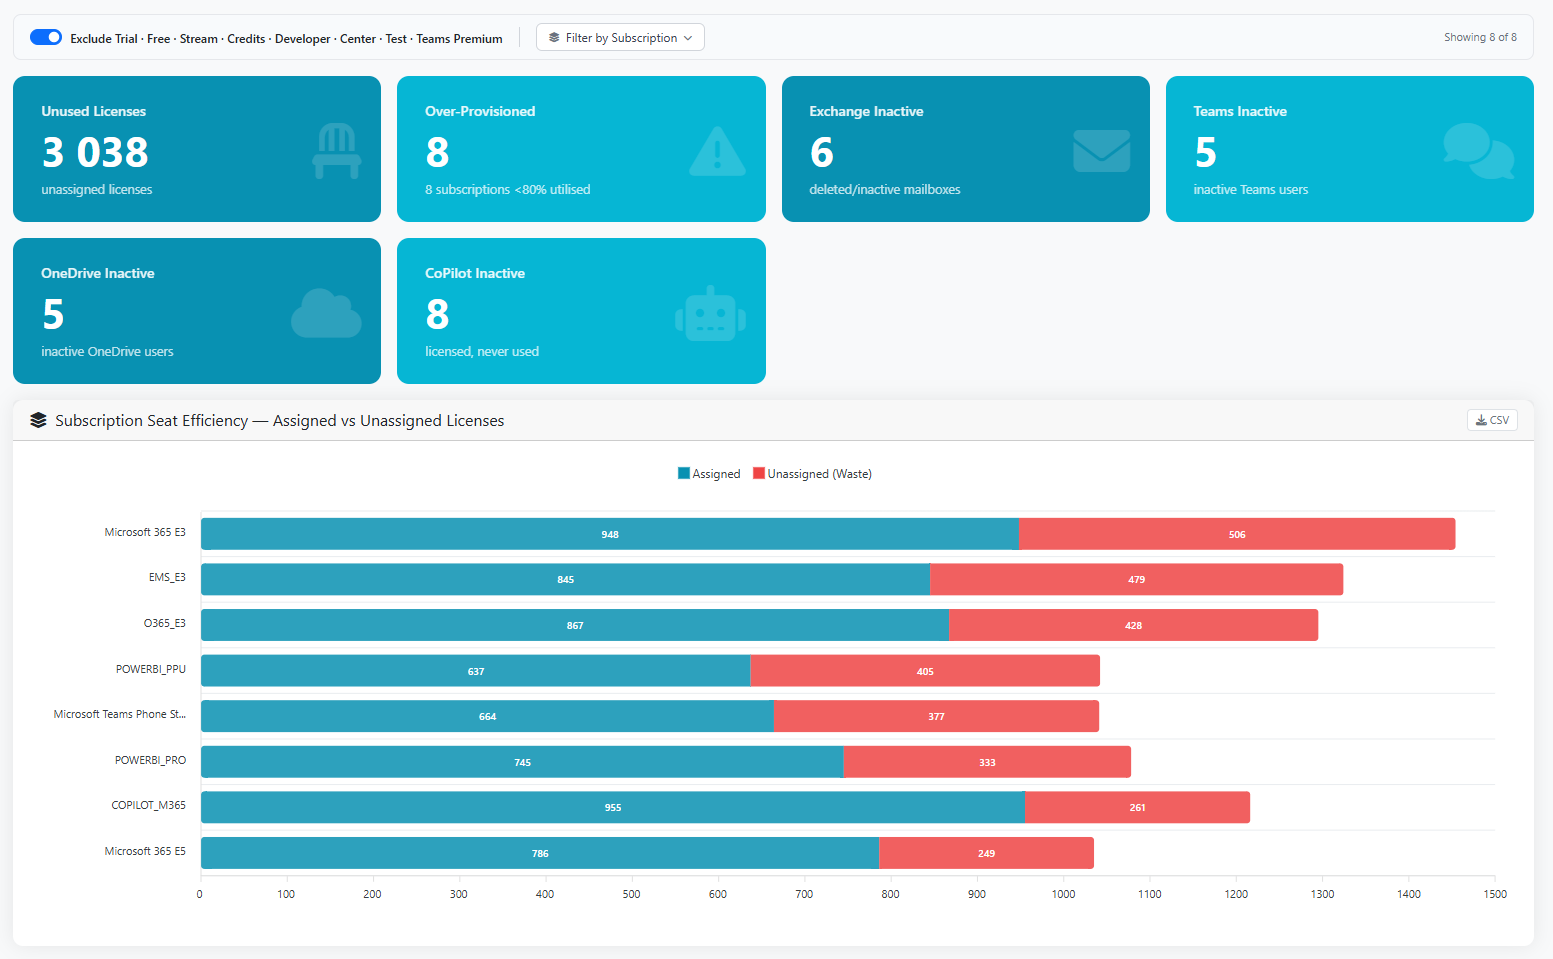This screenshot has width=1553, height=959.
Task: Open the OneDrive Inactive card title
Action: tap(98, 273)
